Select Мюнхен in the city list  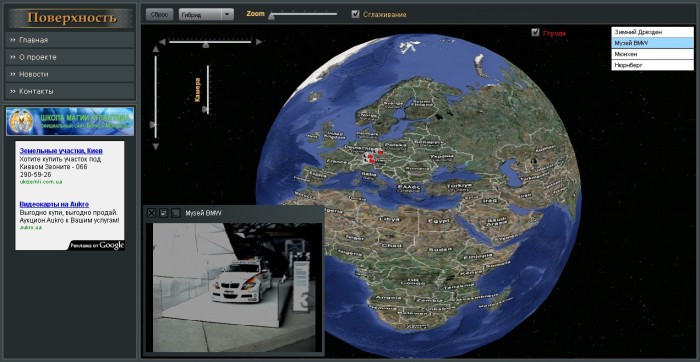click(652, 54)
